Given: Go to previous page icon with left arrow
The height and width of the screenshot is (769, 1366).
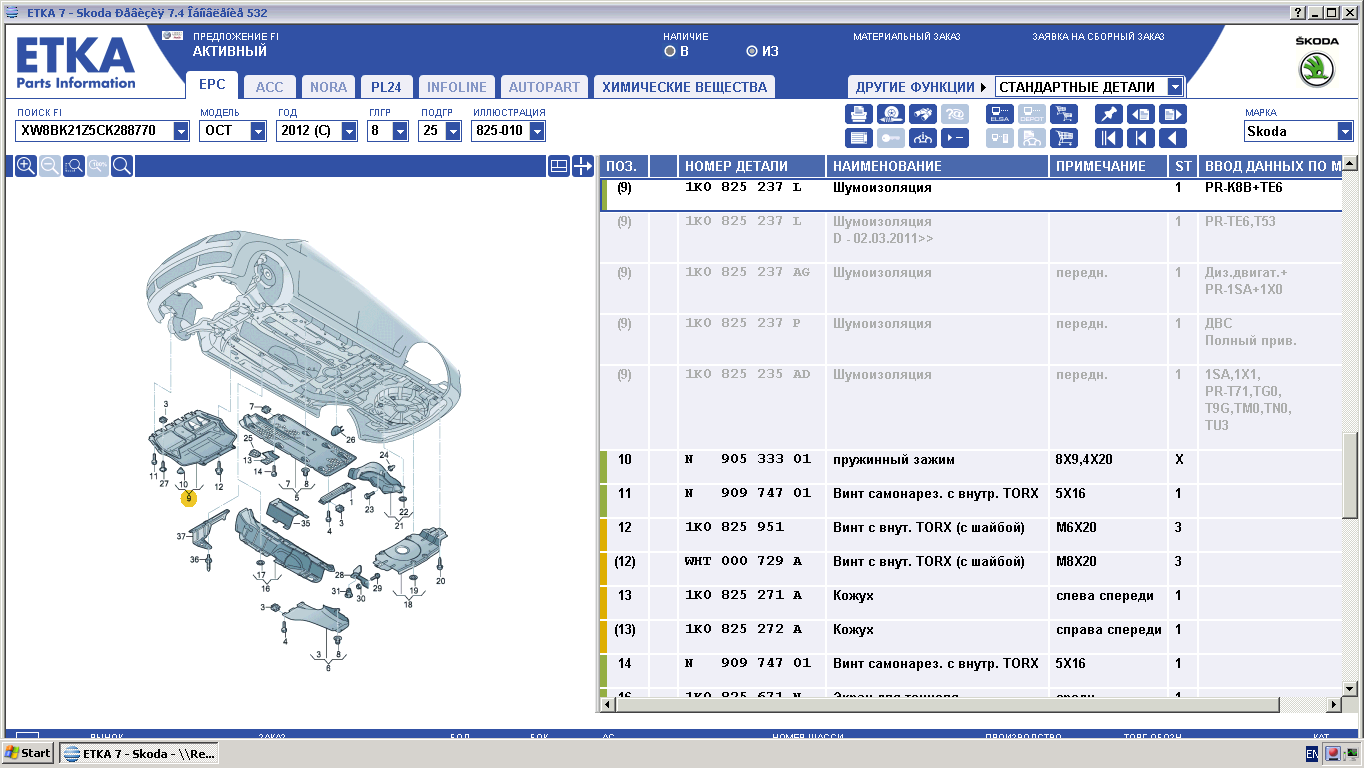Looking at the screenshot, I should [x=1141, y=113].
